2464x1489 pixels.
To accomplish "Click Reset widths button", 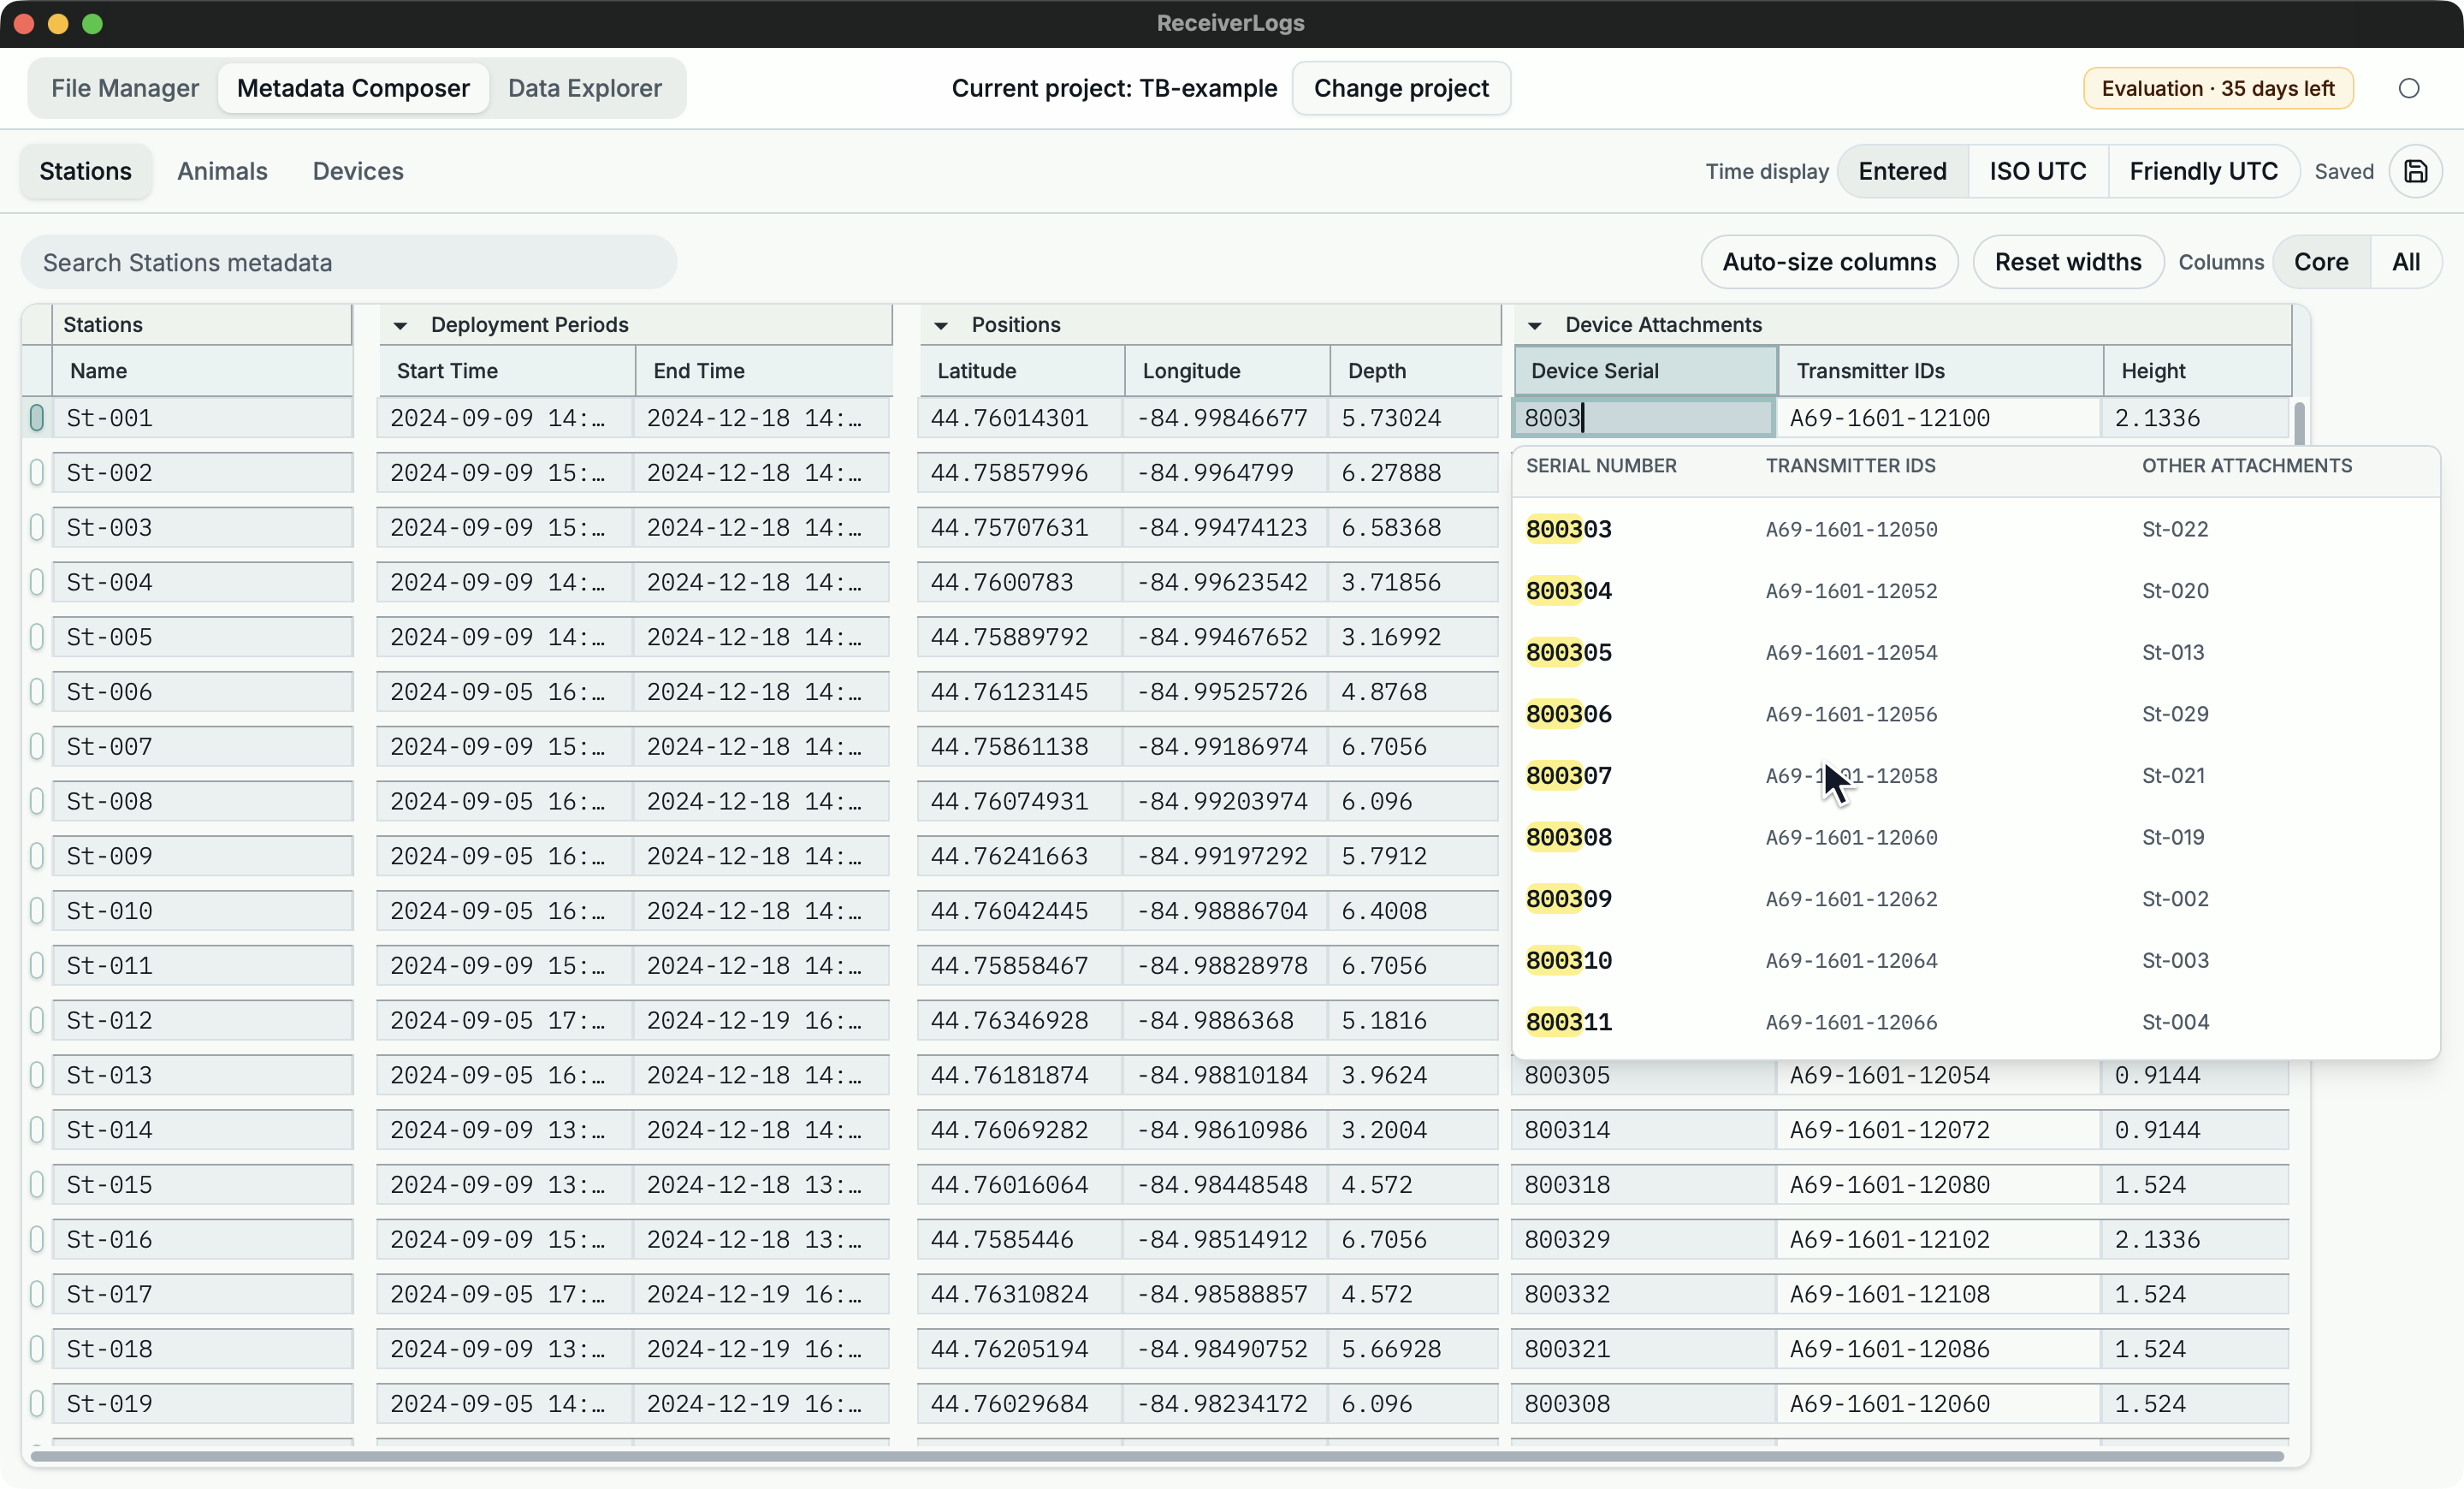I will (x=2067, y=262).
